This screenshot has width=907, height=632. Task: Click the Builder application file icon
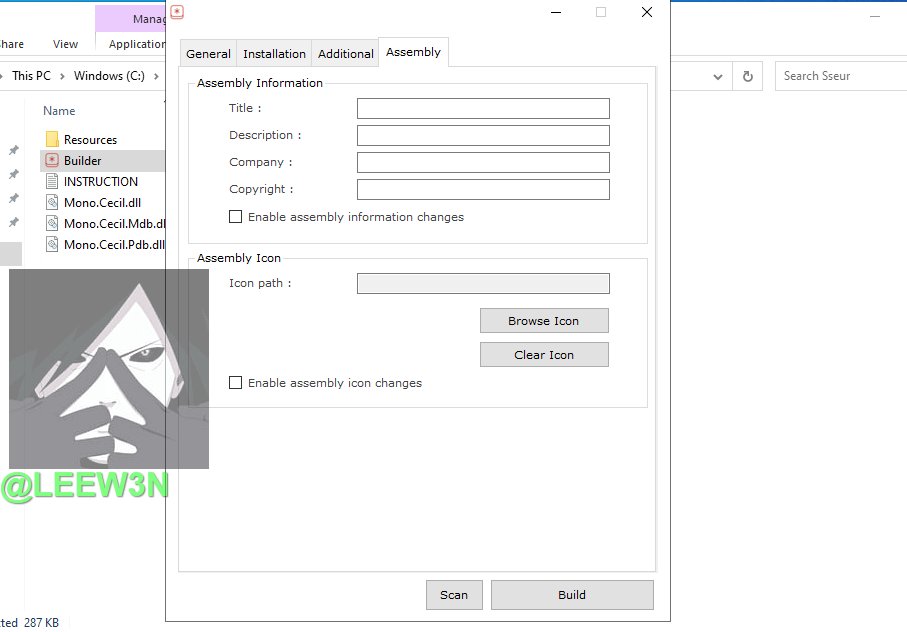52,161
